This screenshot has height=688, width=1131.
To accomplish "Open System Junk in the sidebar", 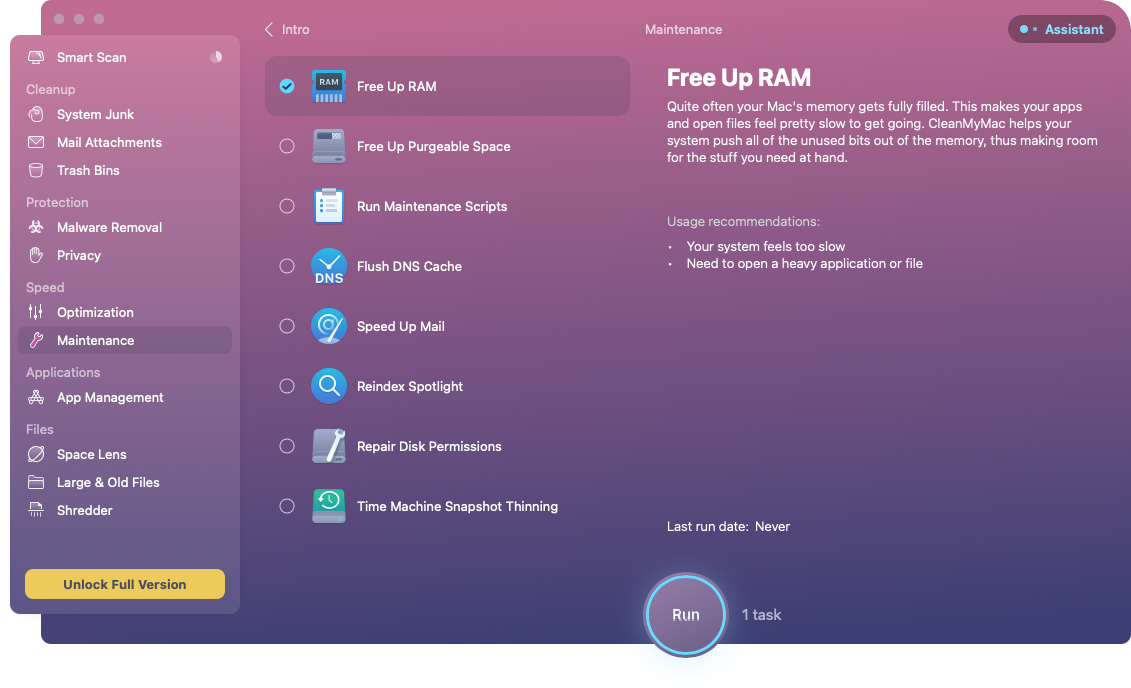I will click(x=125, y=114).
